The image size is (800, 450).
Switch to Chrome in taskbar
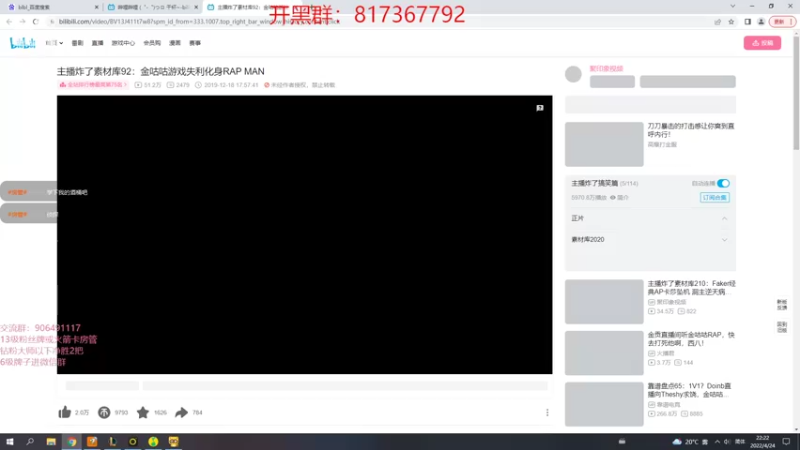tap(71, 442)
